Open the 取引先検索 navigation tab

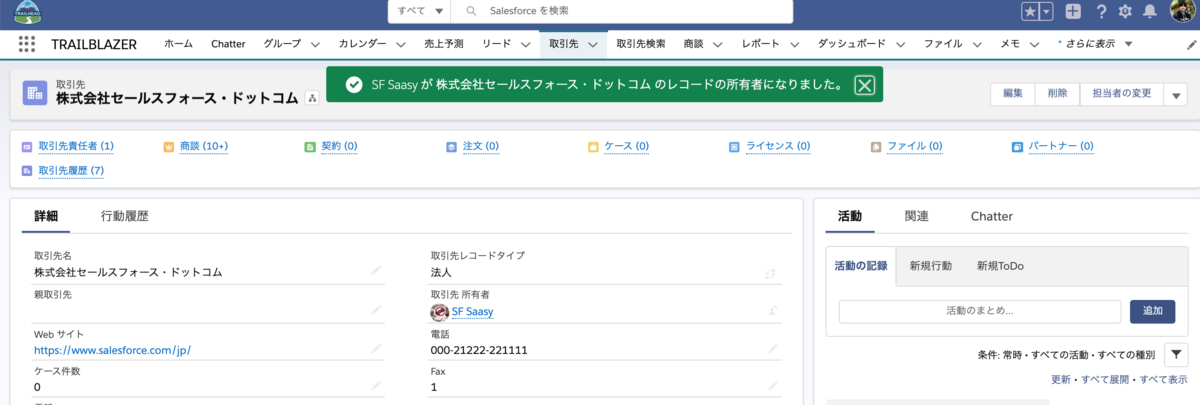coord(641,44)
